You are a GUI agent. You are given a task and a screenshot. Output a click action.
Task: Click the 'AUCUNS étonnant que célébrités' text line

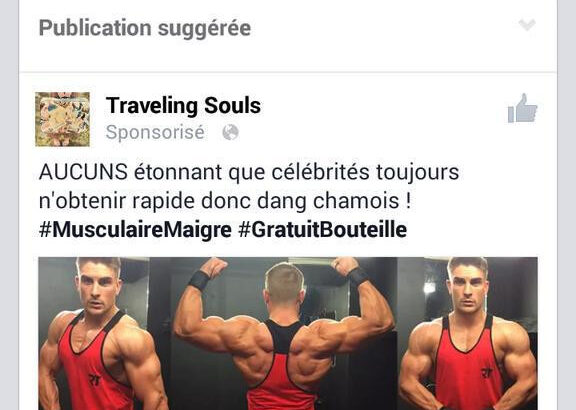click(249, 172)
